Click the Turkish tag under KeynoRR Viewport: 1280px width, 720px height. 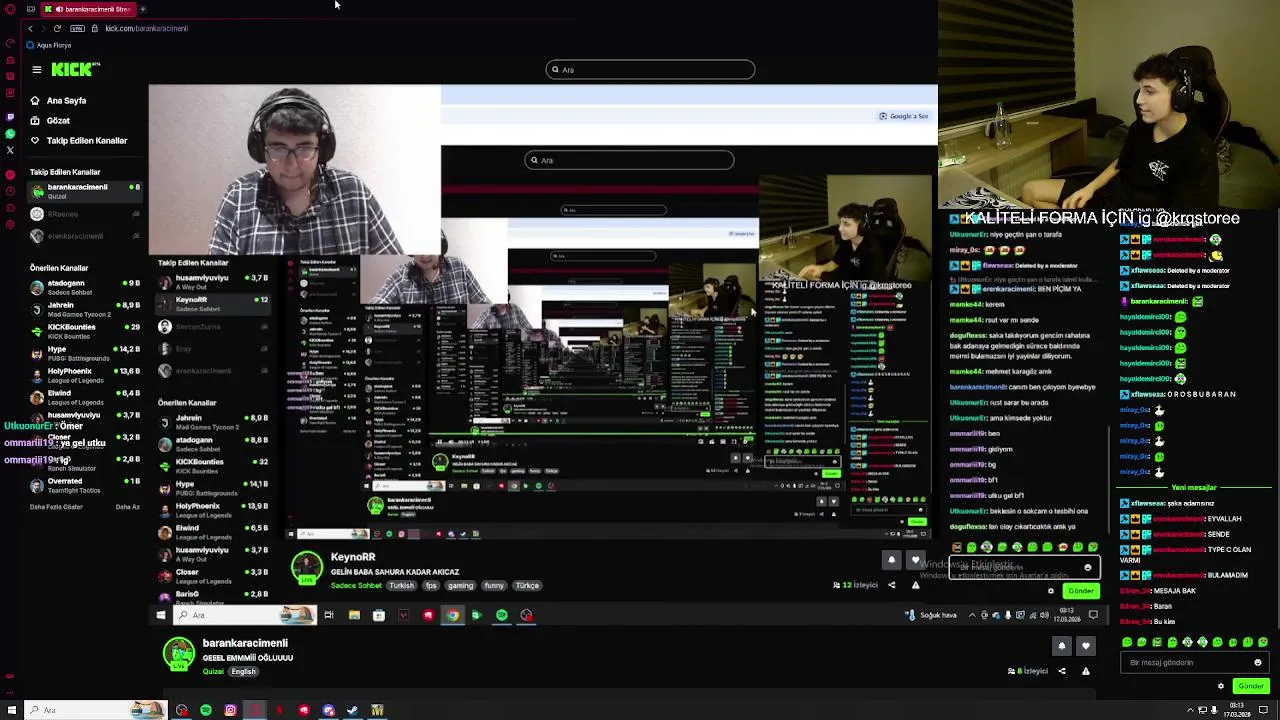pyautogui.click(x=401, y=586)
